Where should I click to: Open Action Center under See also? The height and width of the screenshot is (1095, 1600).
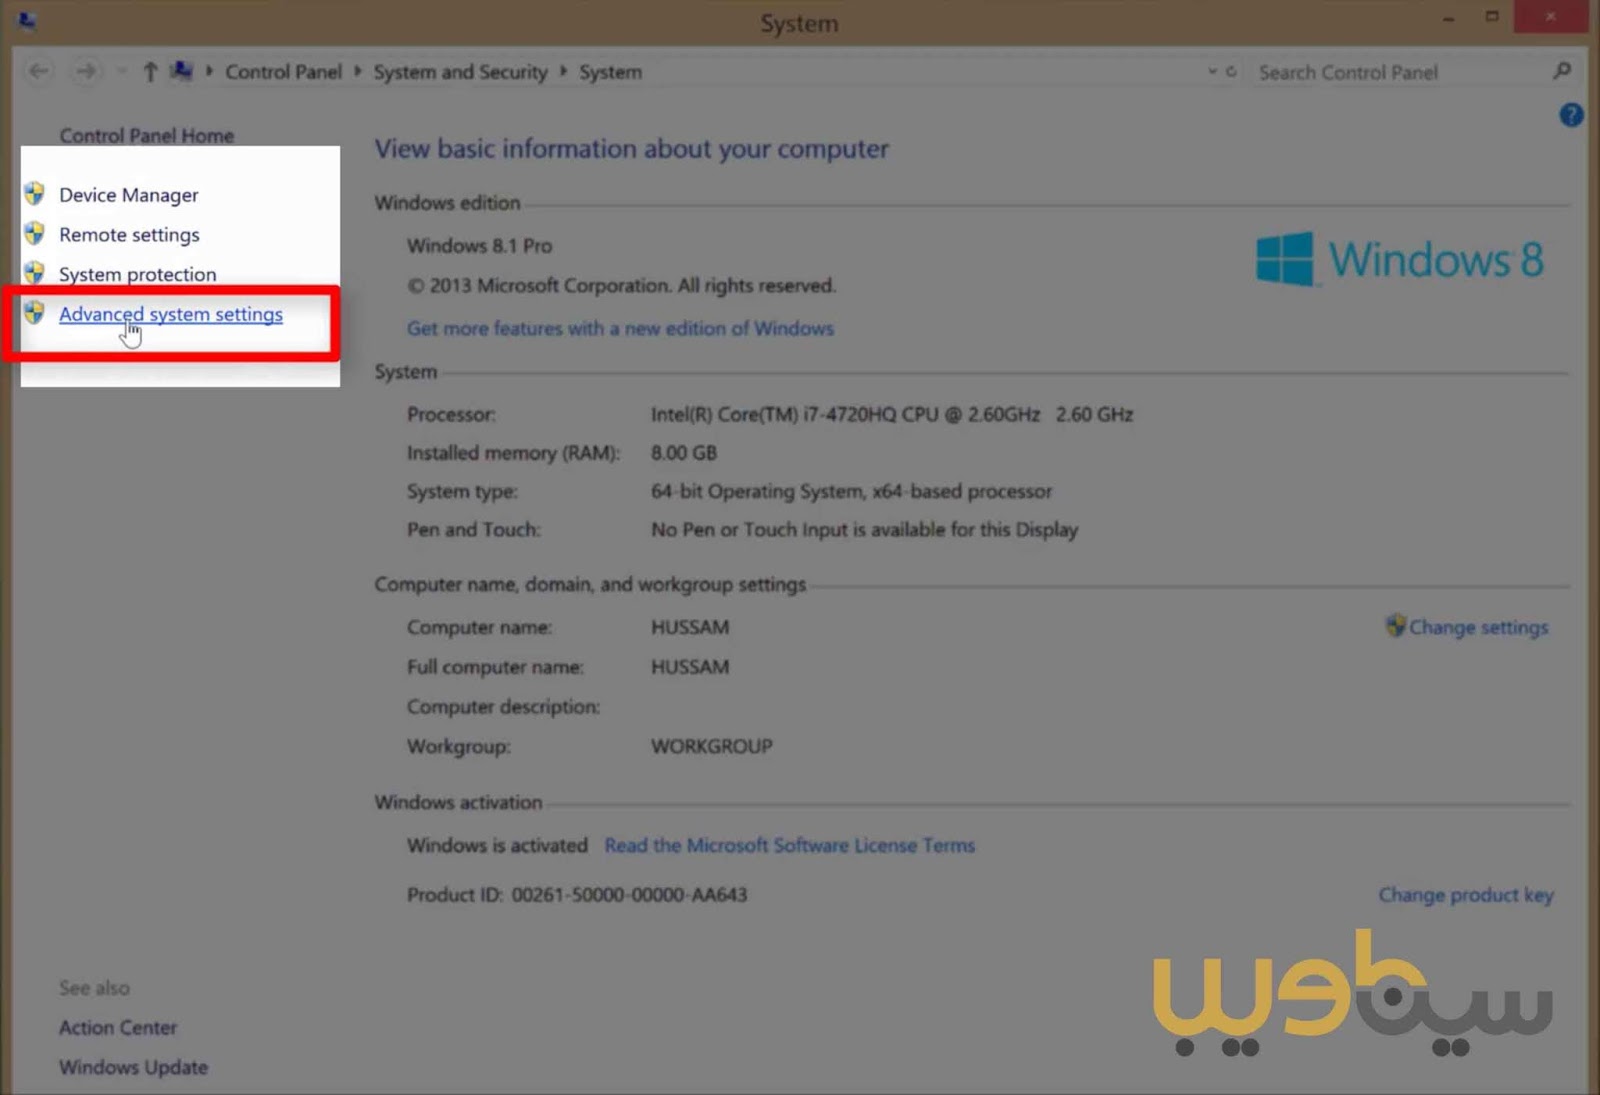[118, 1027]
